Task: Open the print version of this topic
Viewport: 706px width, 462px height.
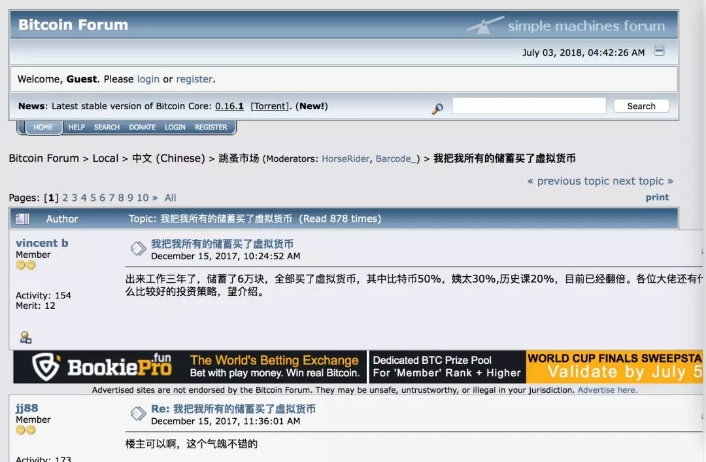Action: tap(657, 197)
